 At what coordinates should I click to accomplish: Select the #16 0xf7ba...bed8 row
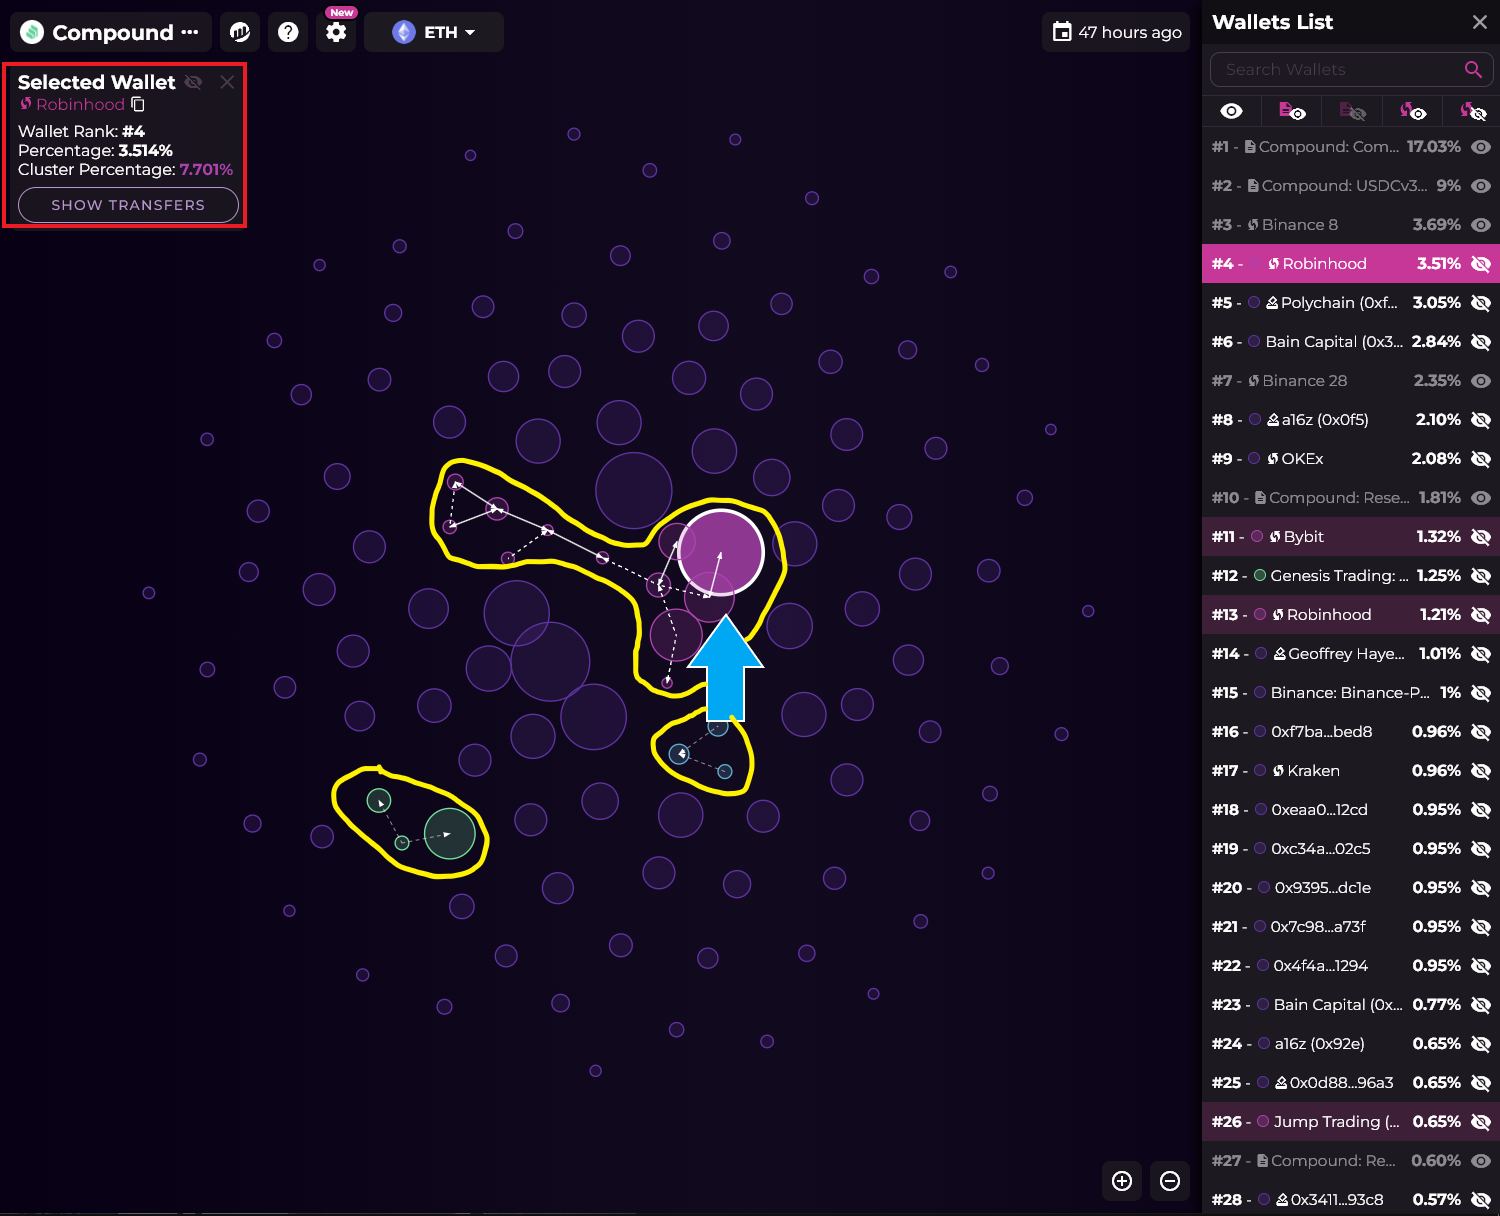[1351, 732]
